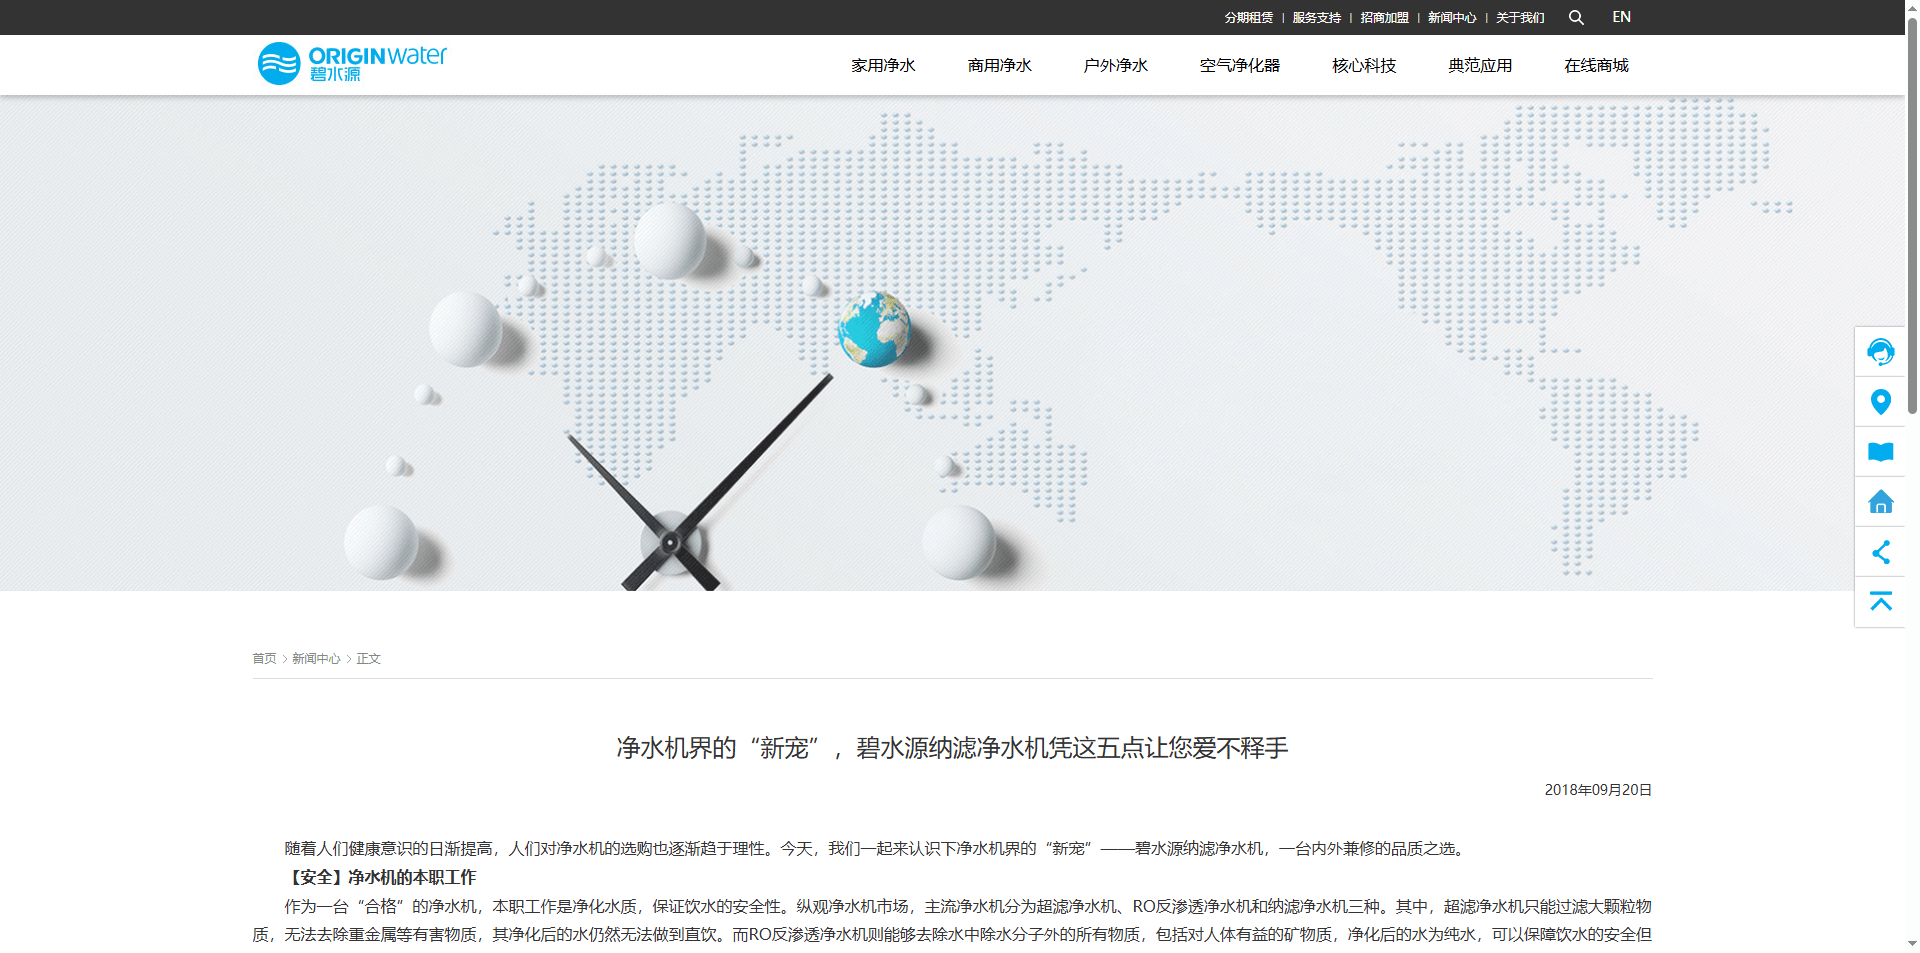The height and width of the screenshot is (953, 1920).
Task: Click the ORIGIN Water logo
Action: click(351, 62)
